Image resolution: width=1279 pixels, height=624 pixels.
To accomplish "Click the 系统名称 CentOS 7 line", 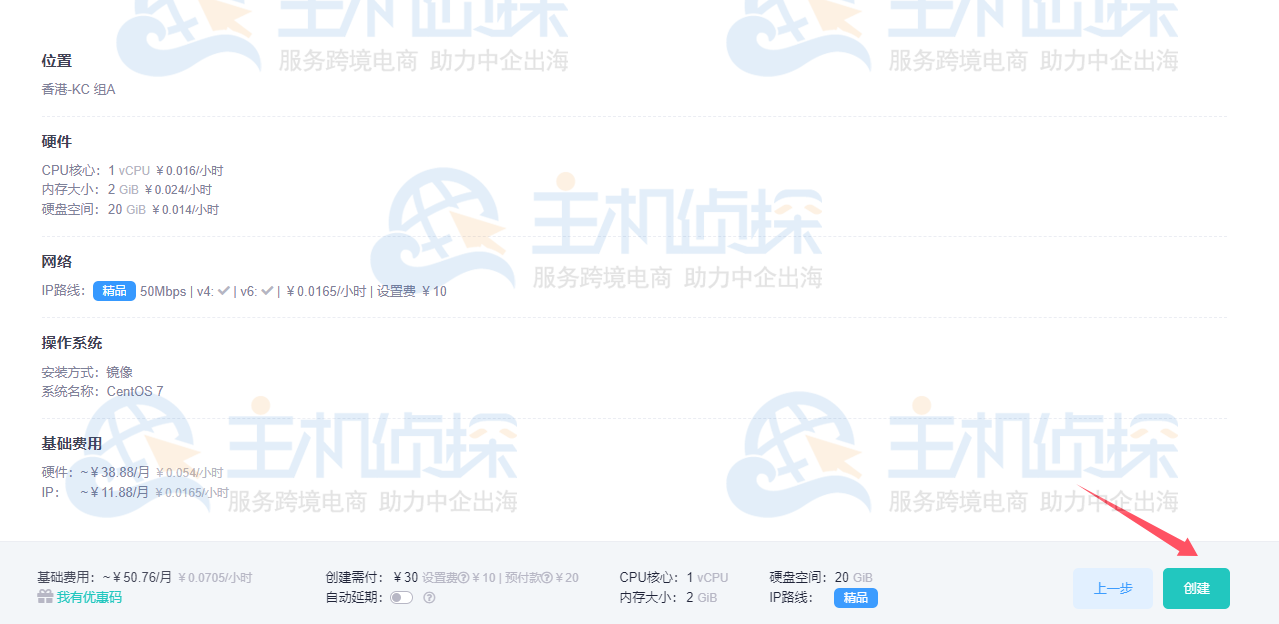I will pyautogui.click(x=102, y=391).
